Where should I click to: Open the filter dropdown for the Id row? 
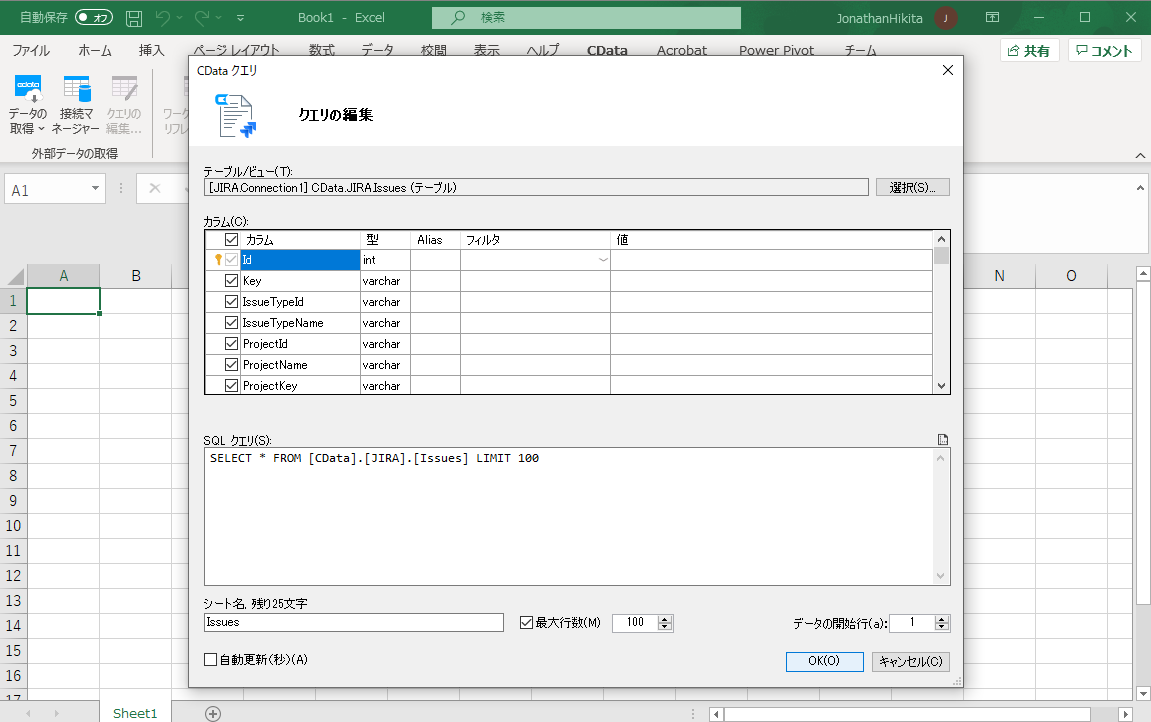[603, 260]
